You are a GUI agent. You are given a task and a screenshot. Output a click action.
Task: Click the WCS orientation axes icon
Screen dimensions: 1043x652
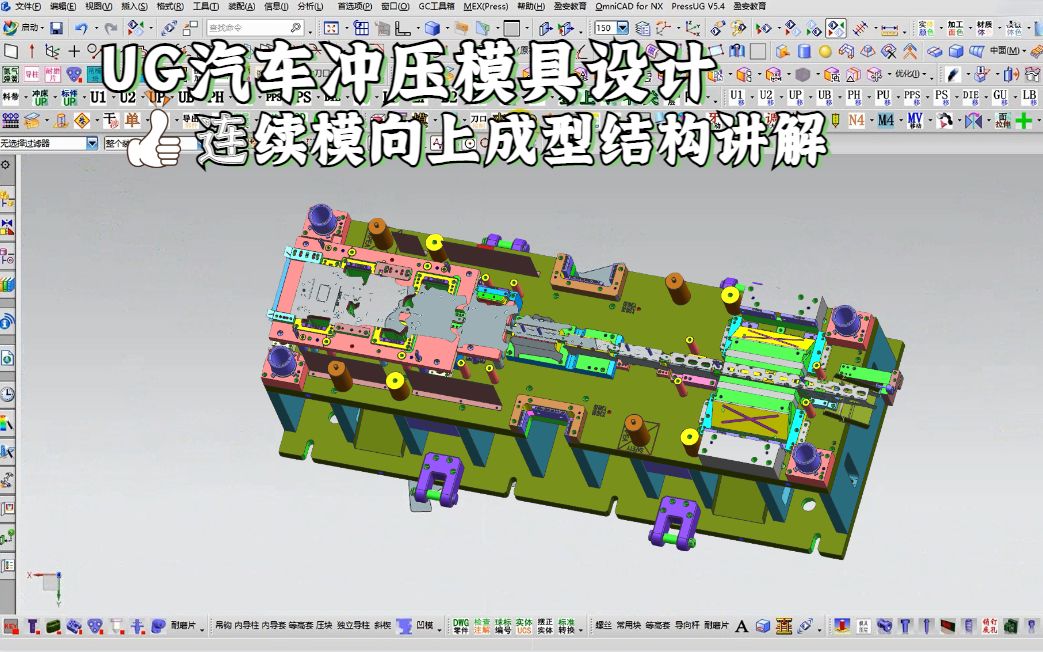tap(693, 28)
